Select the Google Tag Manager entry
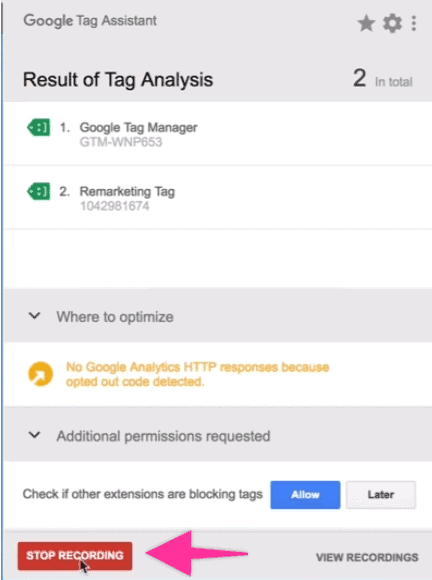Screen dimensions: 432x580 point(217,134)
